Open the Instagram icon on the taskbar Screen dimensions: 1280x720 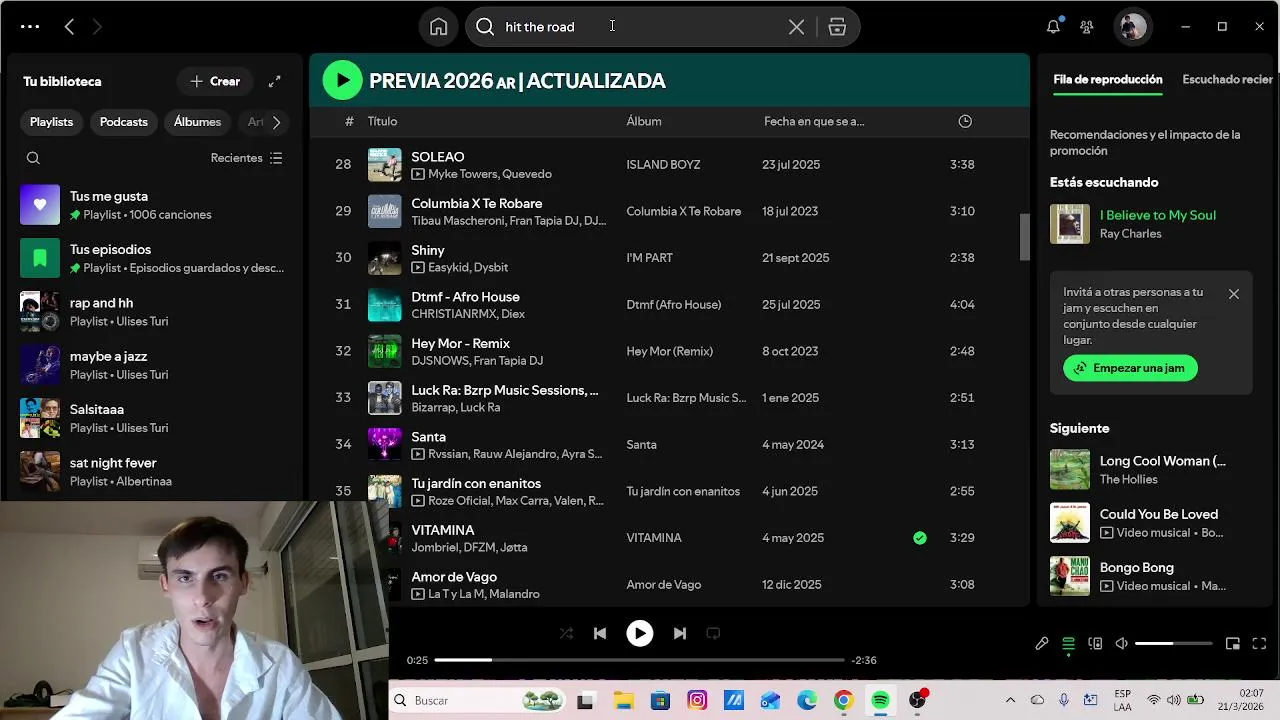pyautogui.click(x=697, y=701)
